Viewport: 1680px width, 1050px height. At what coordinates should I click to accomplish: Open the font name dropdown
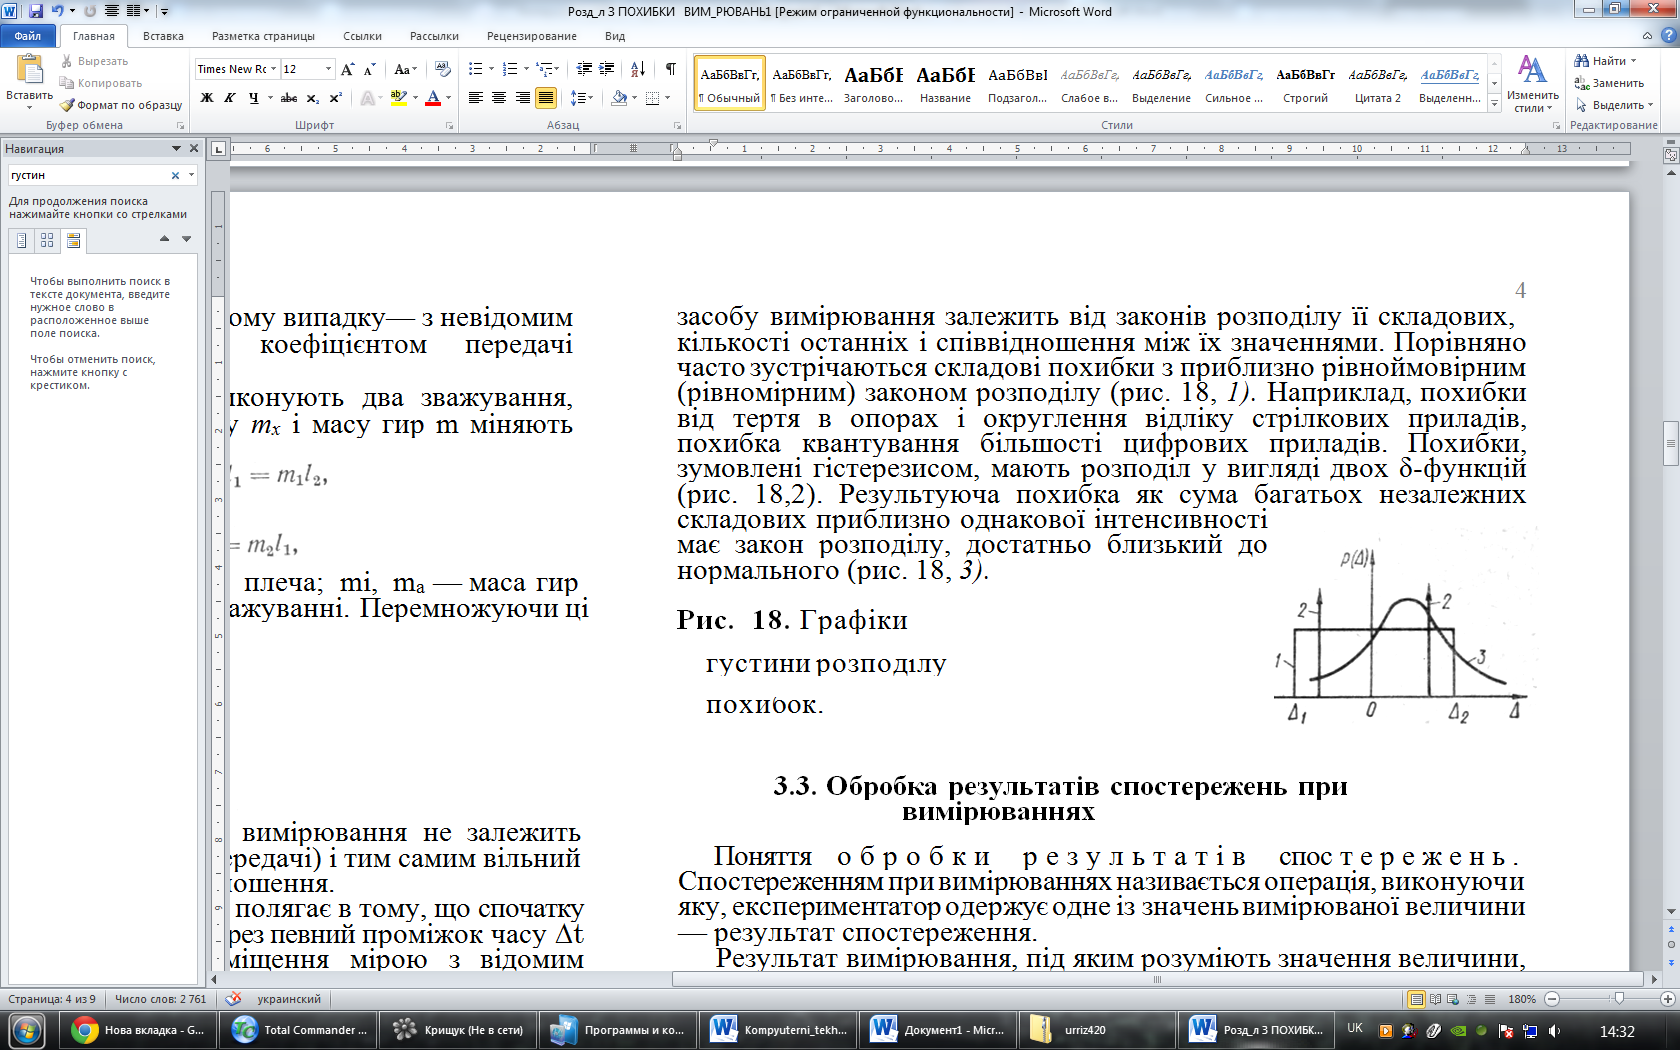click(x=273, y=69)
